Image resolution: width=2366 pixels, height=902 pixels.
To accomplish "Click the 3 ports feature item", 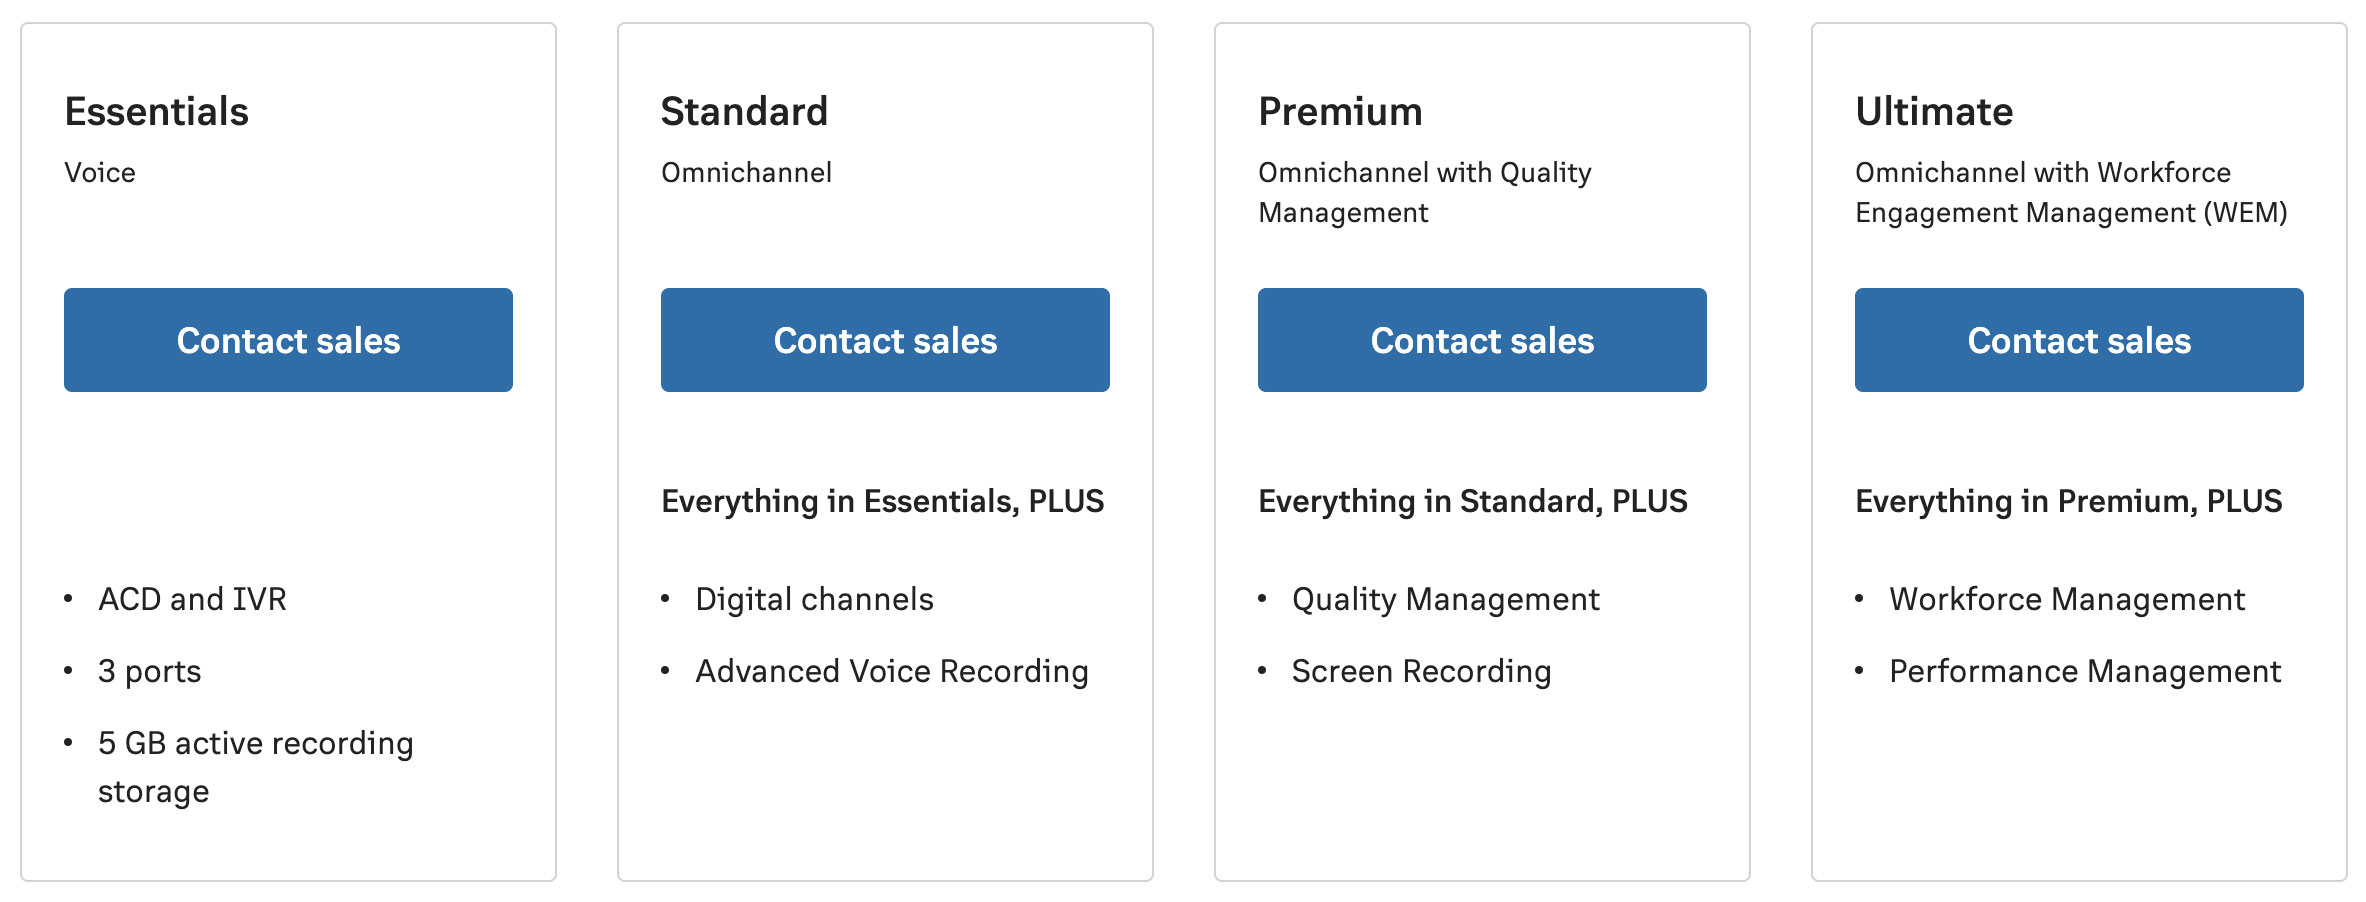I will (x=149, y=671).
